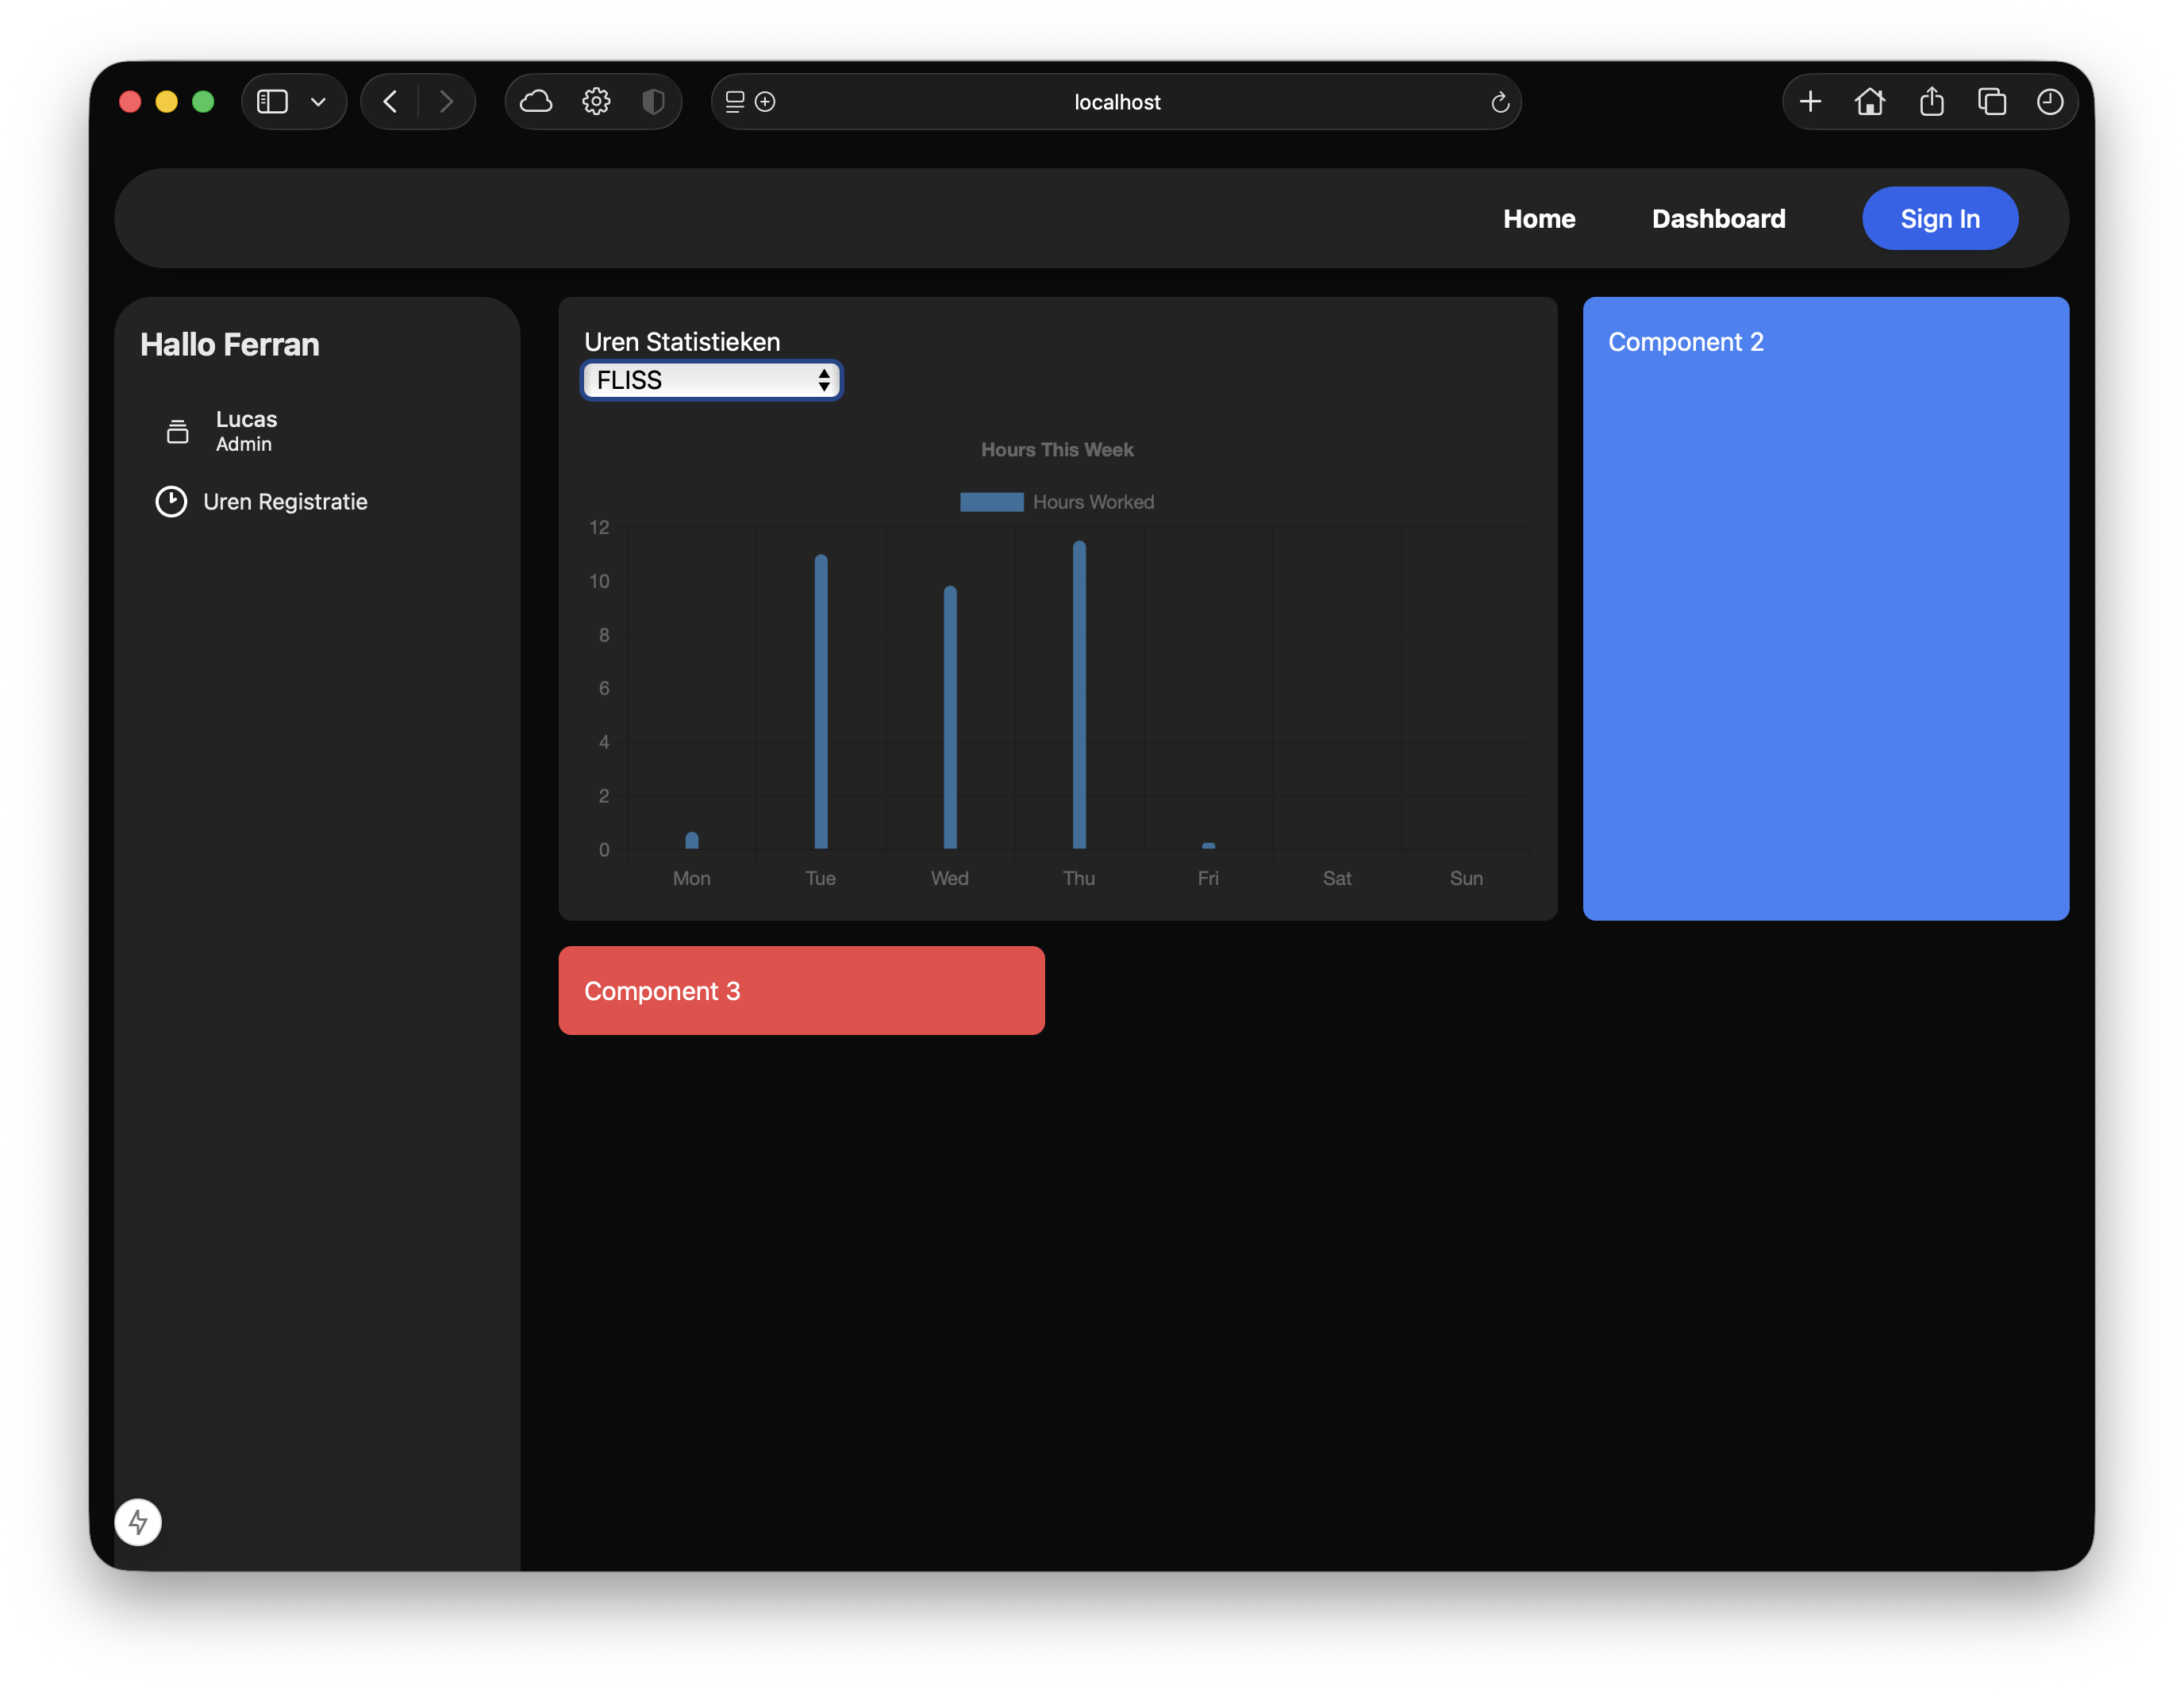Expand the sidebar chevron next to sidebar icon
The image size is (2184, 1689).
pos(318,101)
